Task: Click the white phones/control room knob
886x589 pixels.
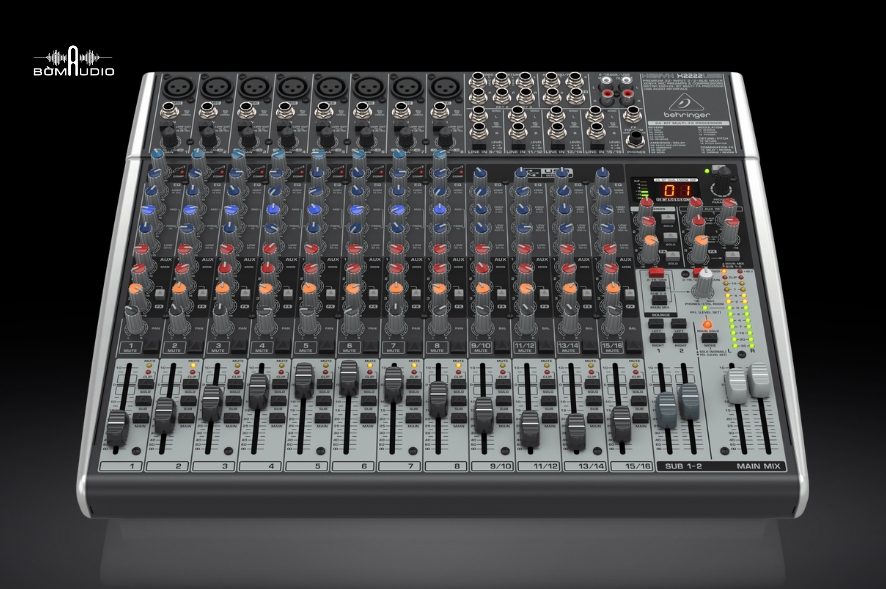Action: (x=705, y=281)
